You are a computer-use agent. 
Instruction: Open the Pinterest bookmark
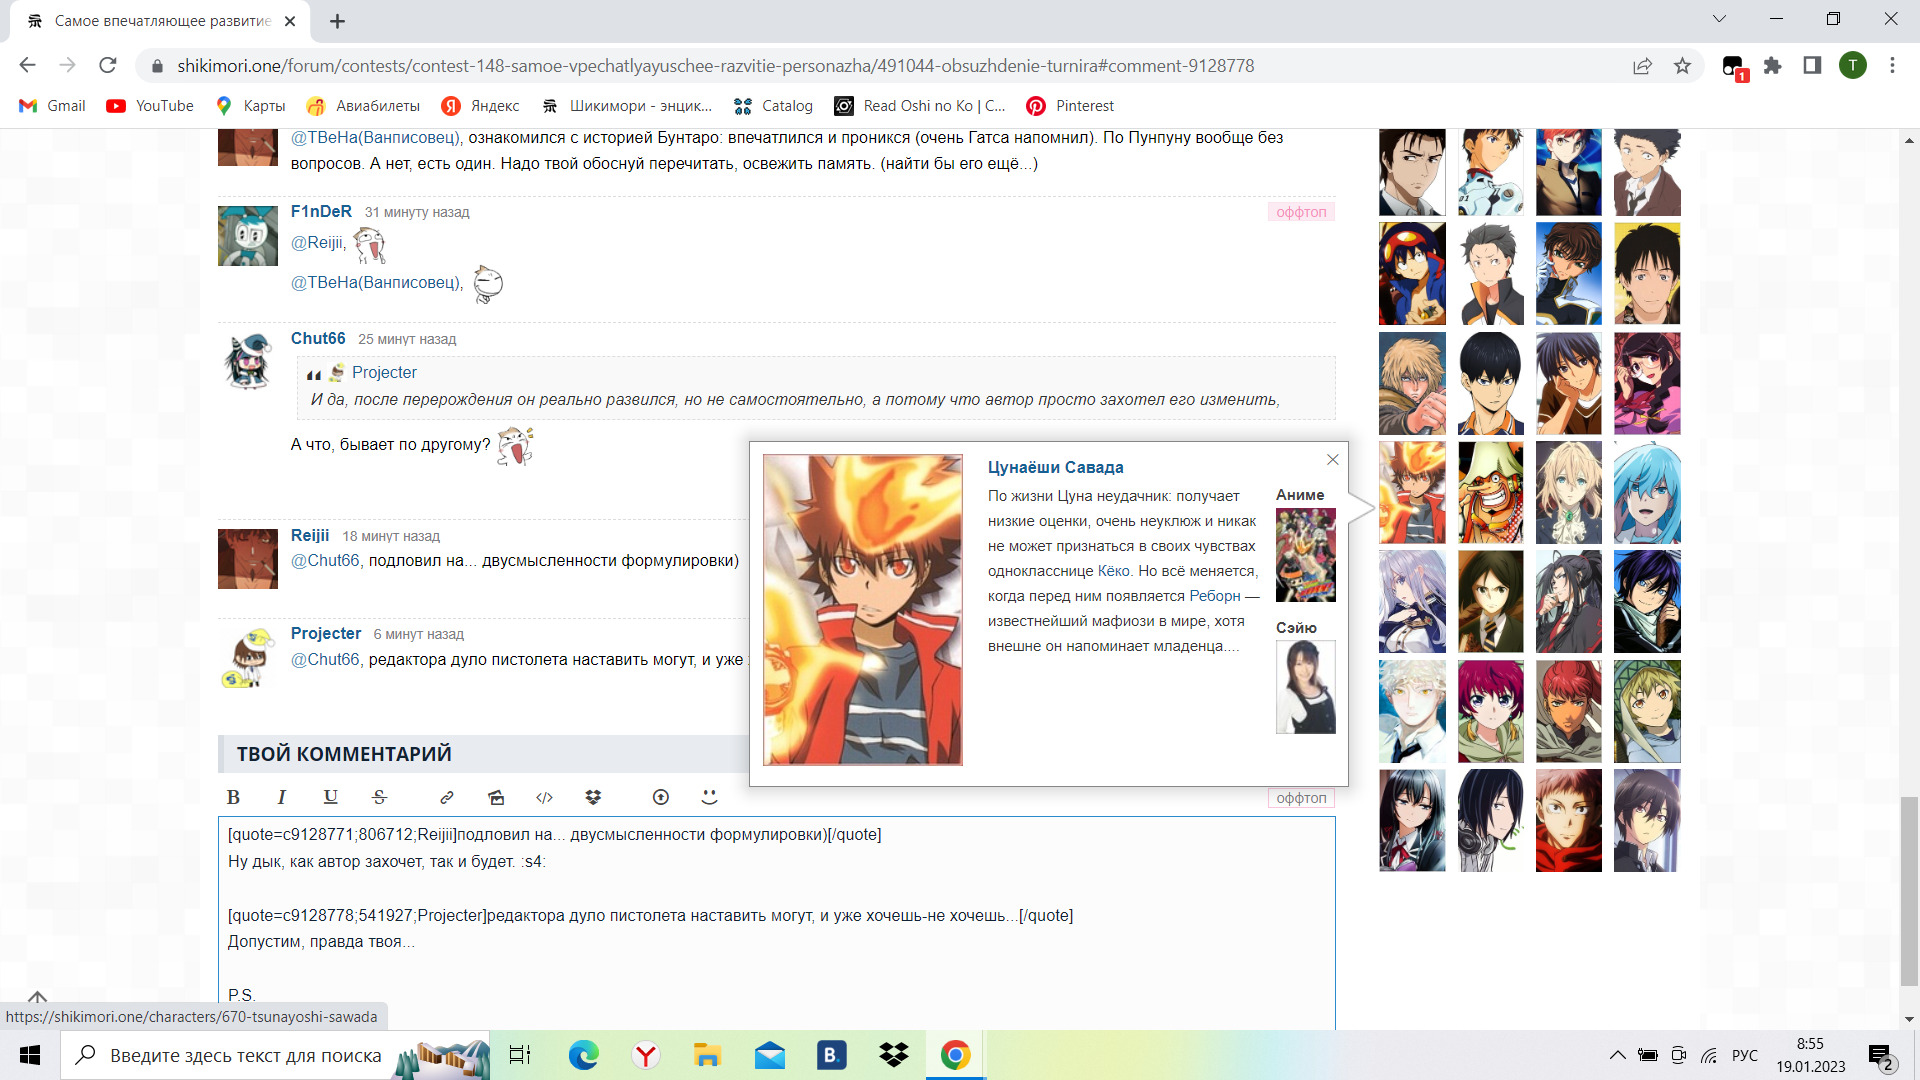(1070, 106)
